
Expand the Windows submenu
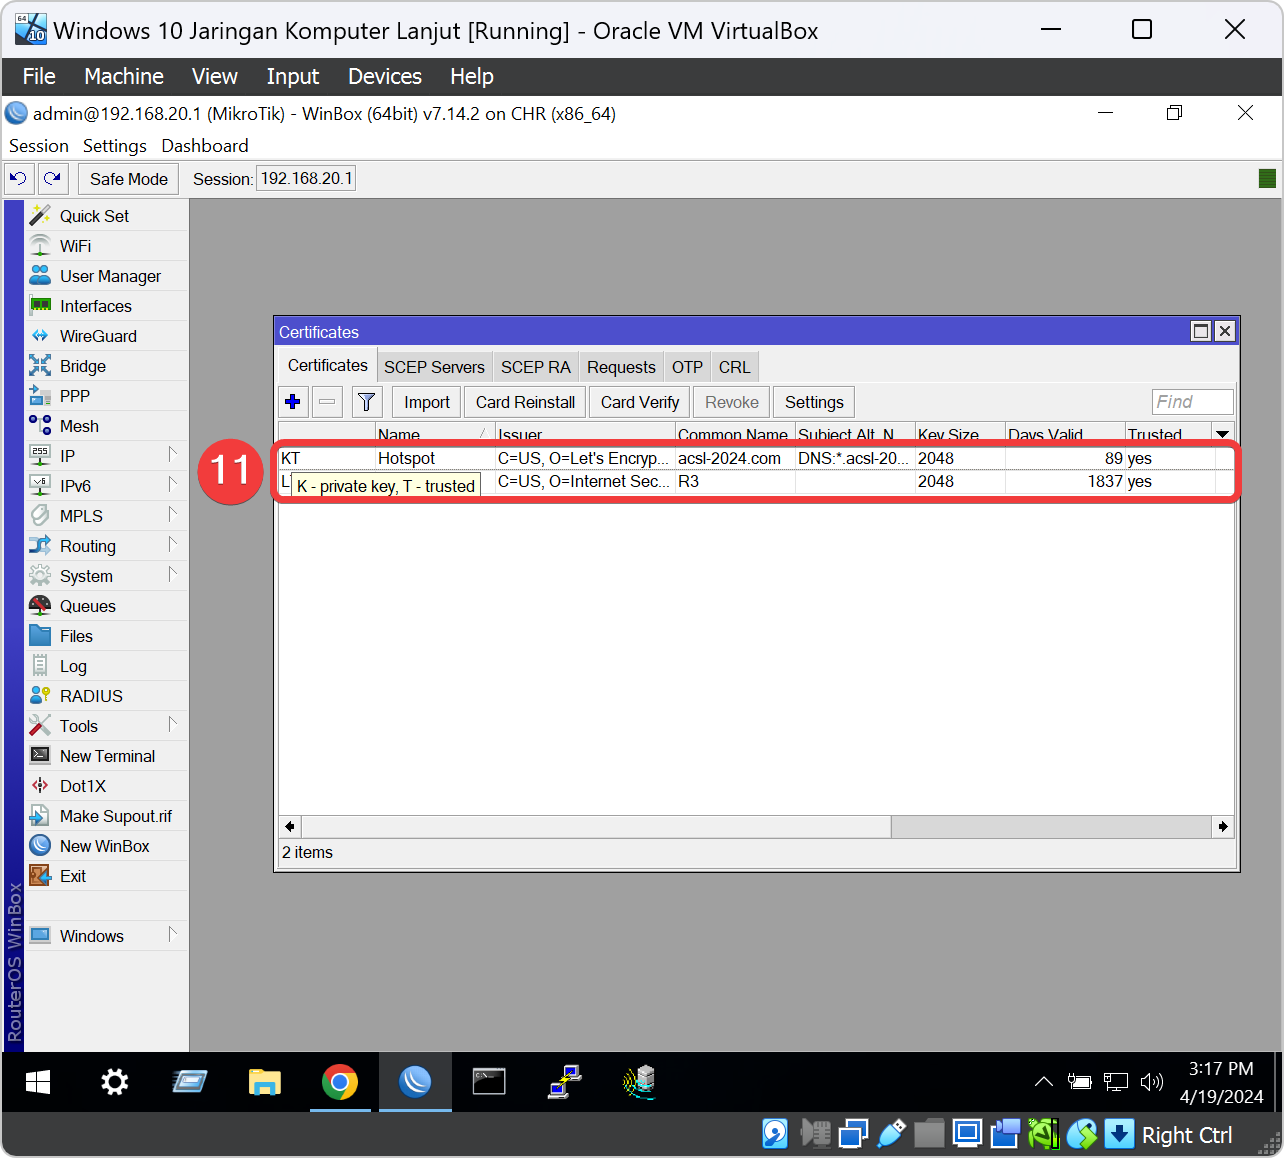pos(172,935)
